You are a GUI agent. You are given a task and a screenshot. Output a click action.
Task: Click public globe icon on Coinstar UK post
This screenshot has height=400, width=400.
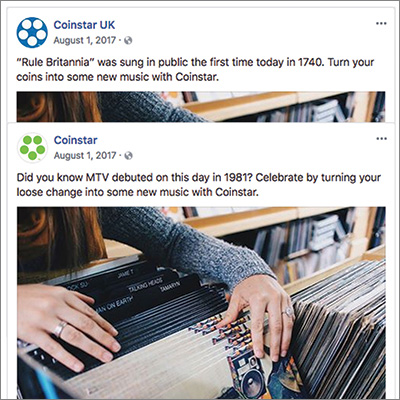(x=128, y=41)
